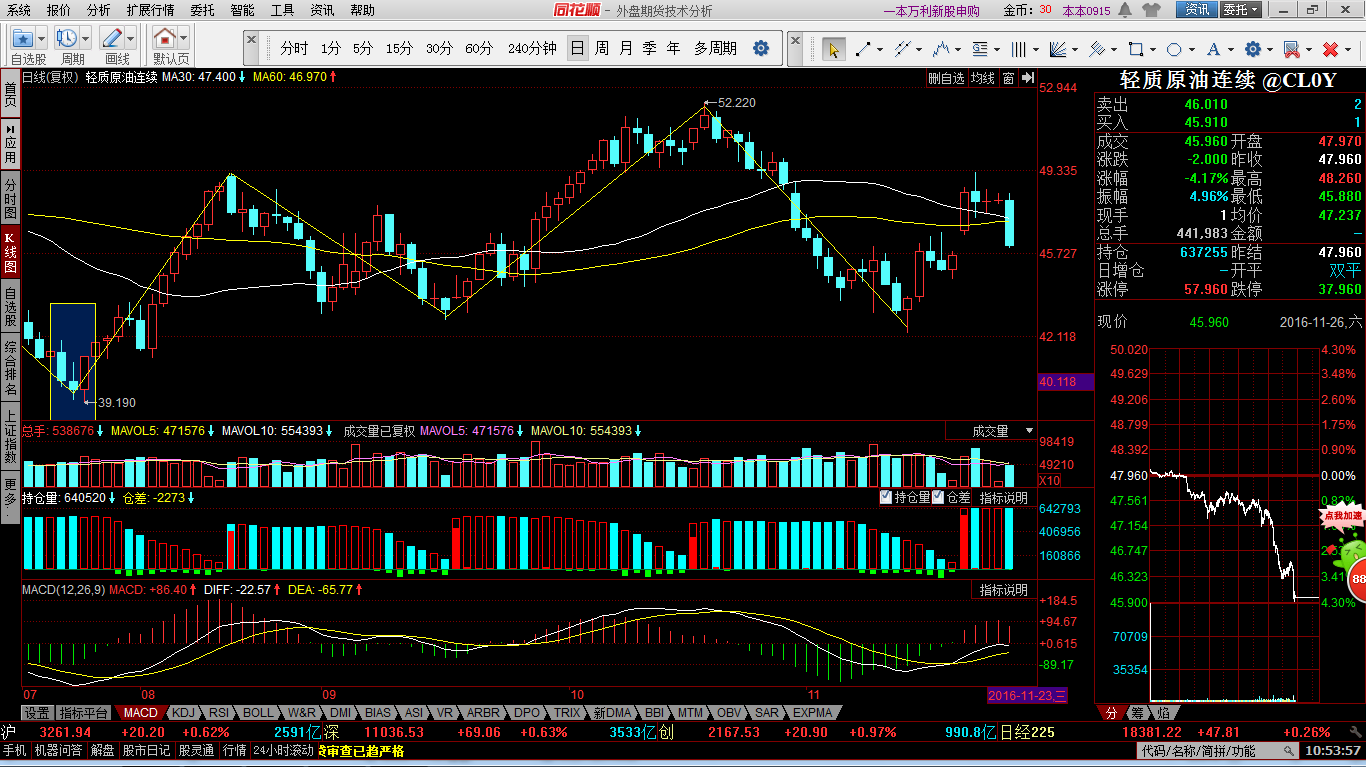Screen dimensions: 1366x767
Task: Toggle the 仓差 checkbox
Action: click(x=938, y=497)
